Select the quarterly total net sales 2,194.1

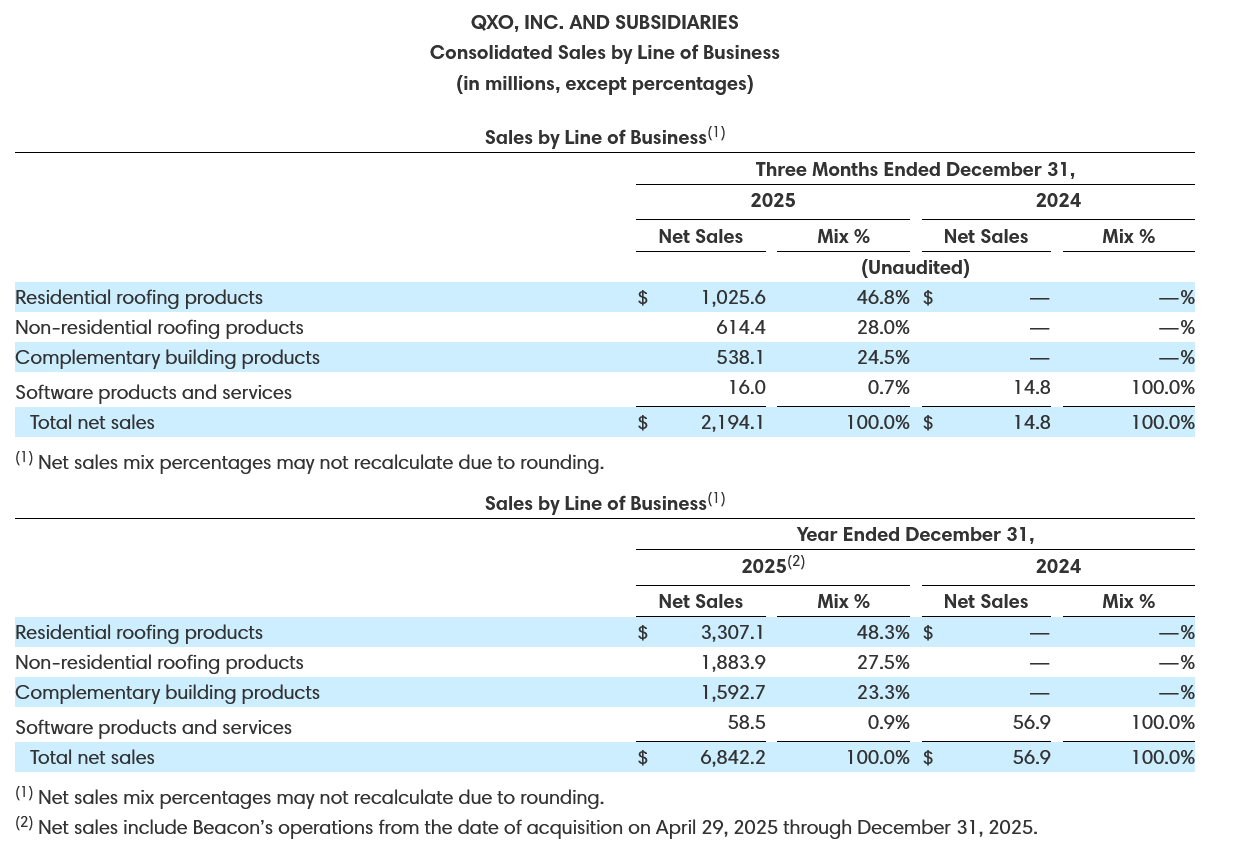point(733,422)
